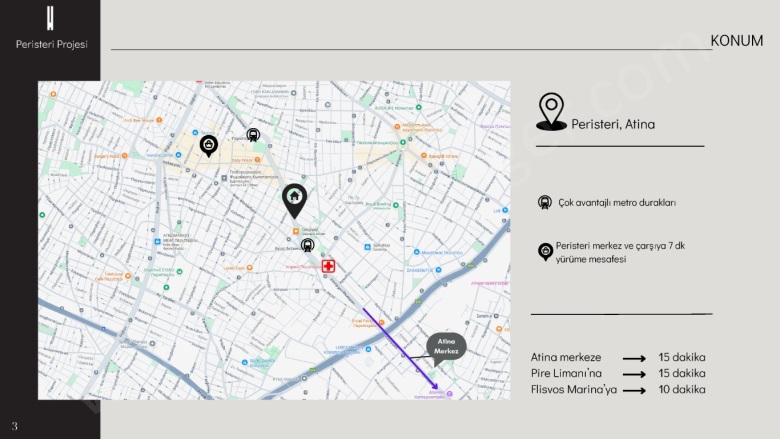This screenshot has width=780, height=439.
Task: Select the shopping bag pin on the map
Action: [x=208, y=146]
